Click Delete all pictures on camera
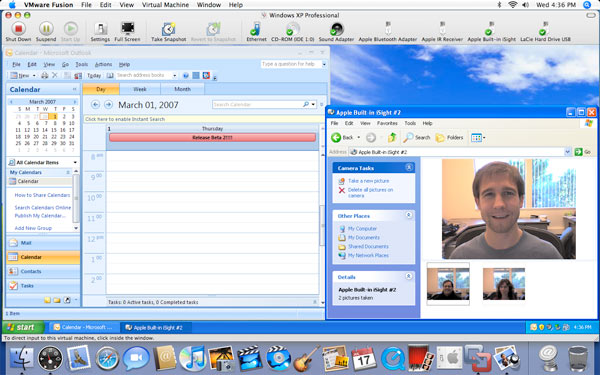 (x=370, y=192)
